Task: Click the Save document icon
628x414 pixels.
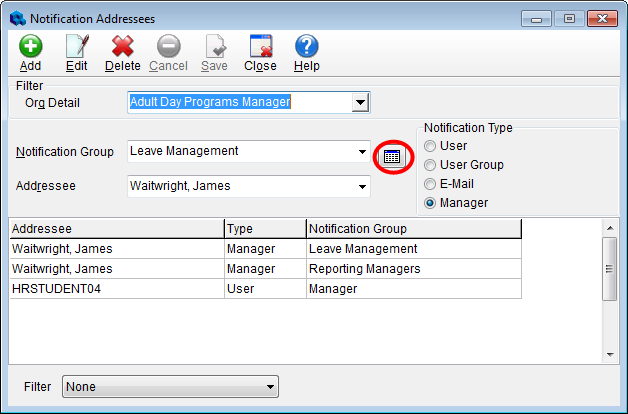Action: [214, 47]
